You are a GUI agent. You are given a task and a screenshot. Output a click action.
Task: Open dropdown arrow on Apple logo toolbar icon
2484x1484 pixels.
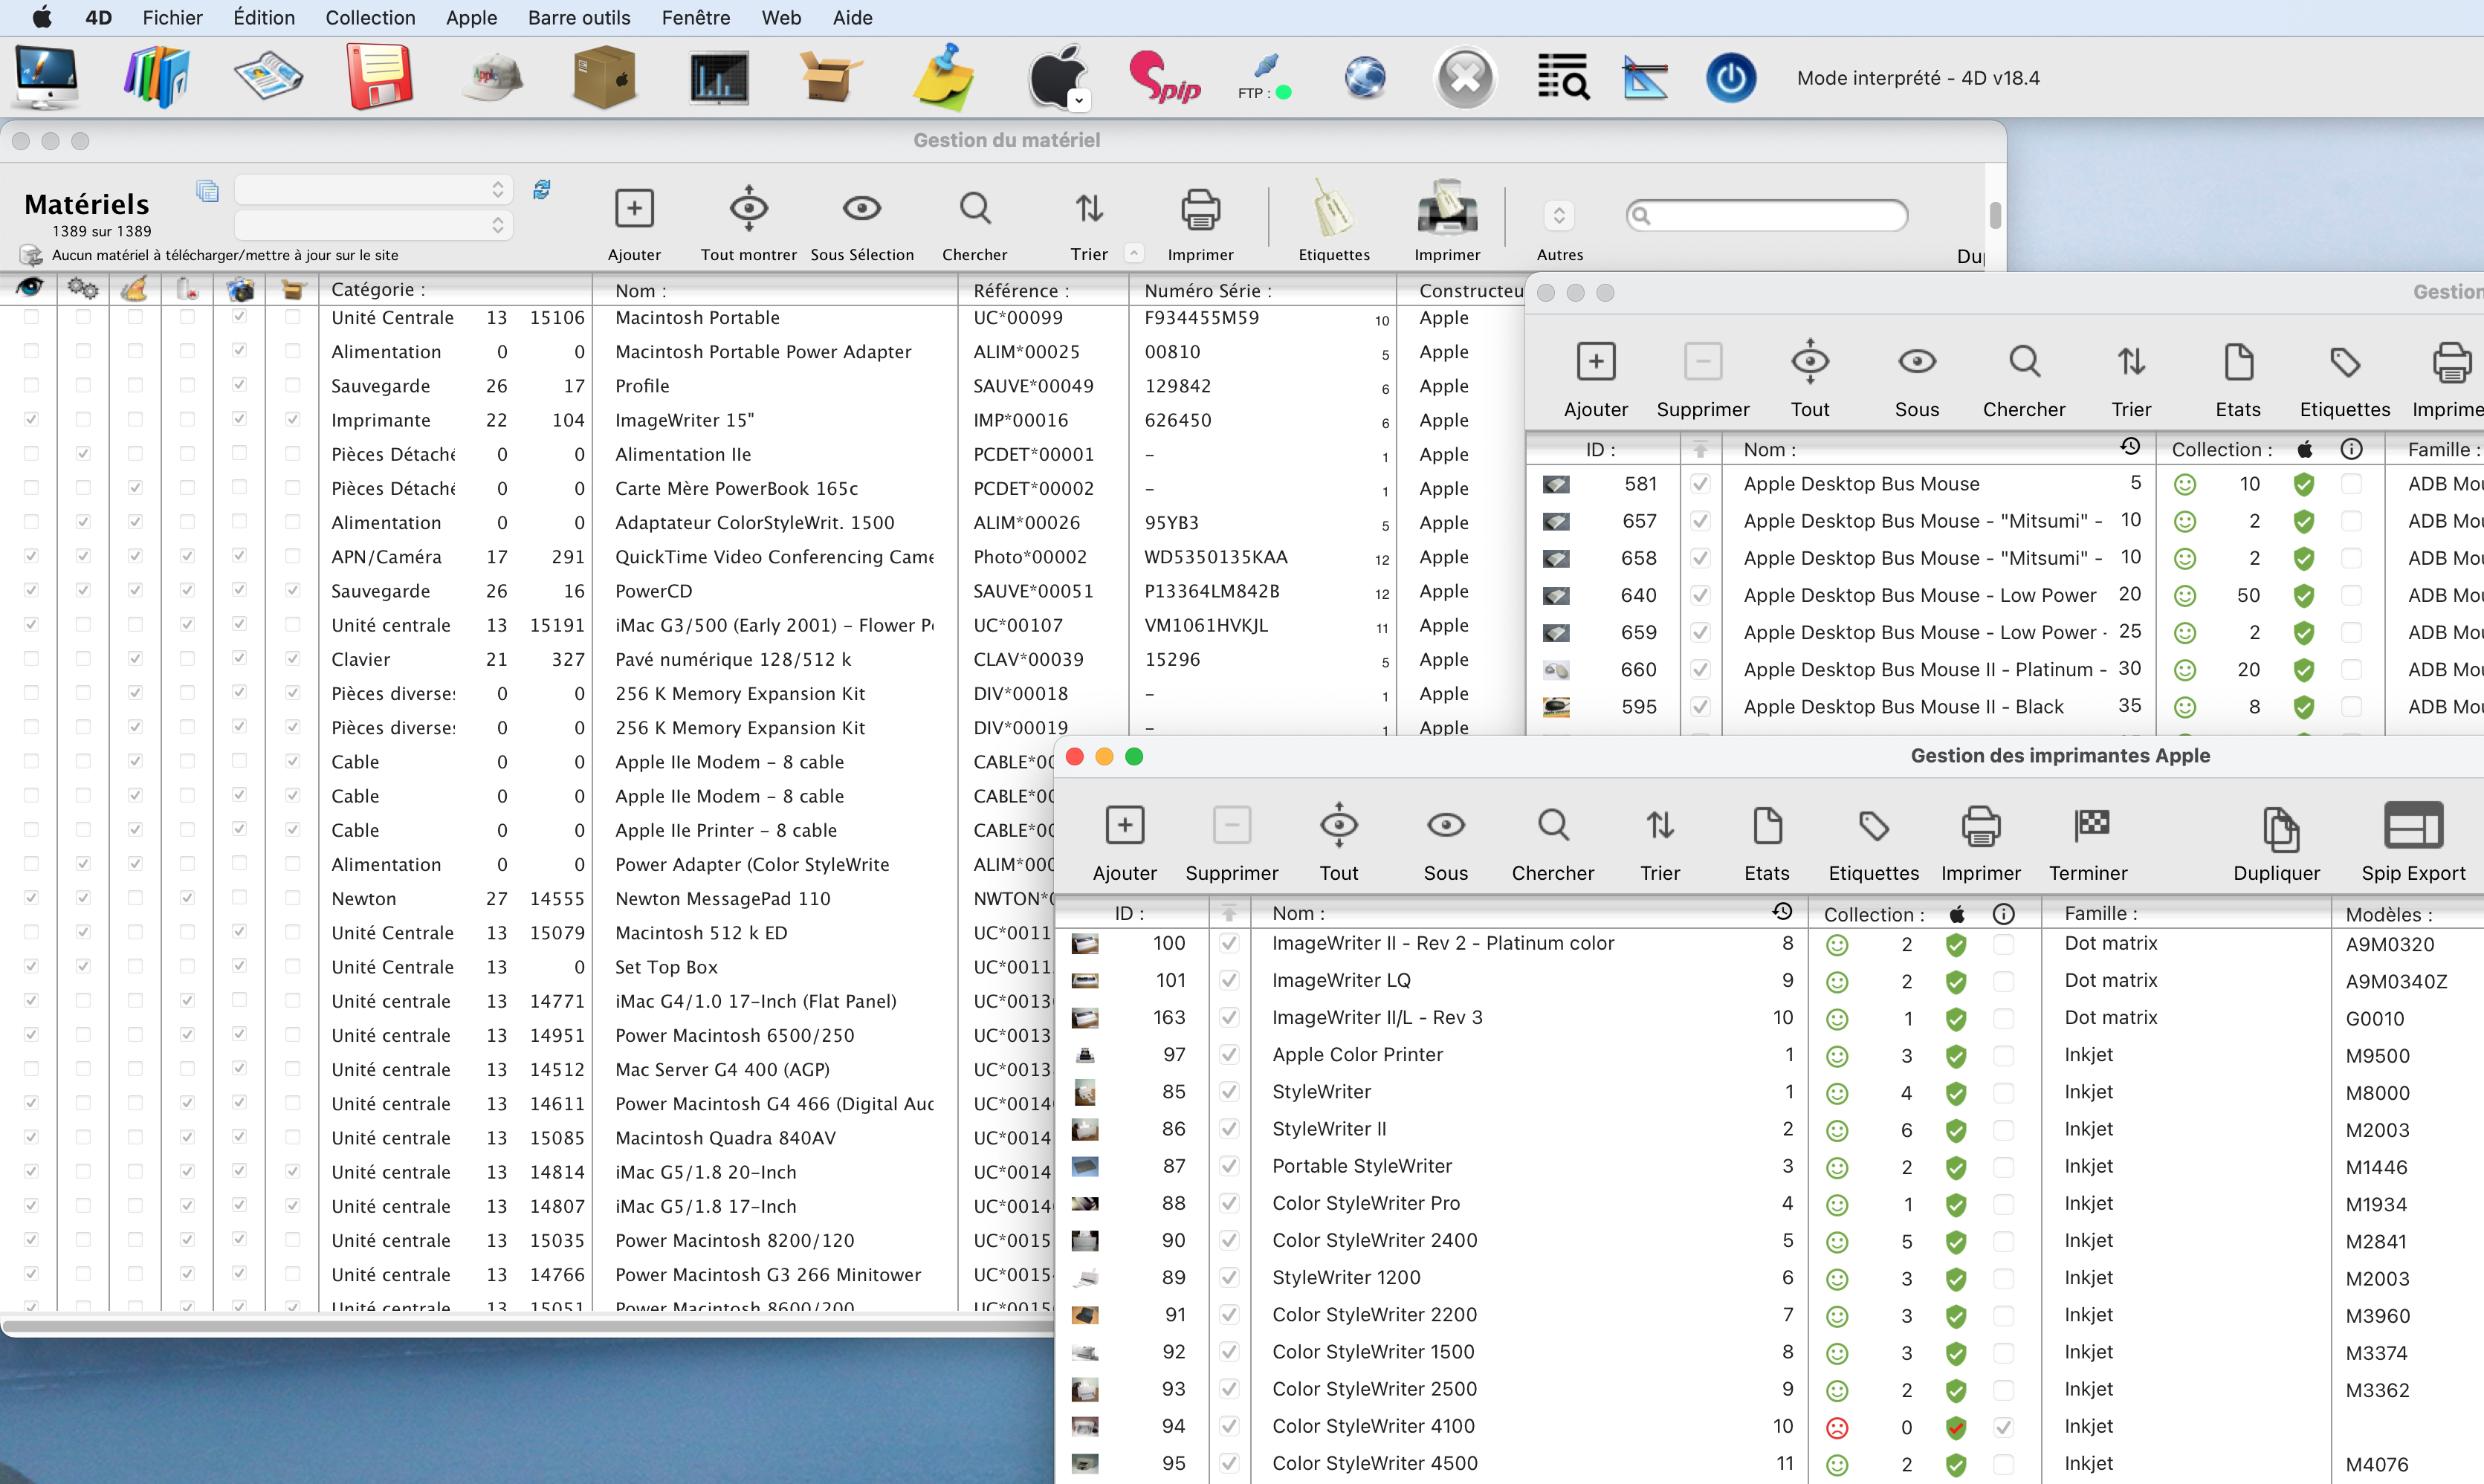click(1078, 100)
